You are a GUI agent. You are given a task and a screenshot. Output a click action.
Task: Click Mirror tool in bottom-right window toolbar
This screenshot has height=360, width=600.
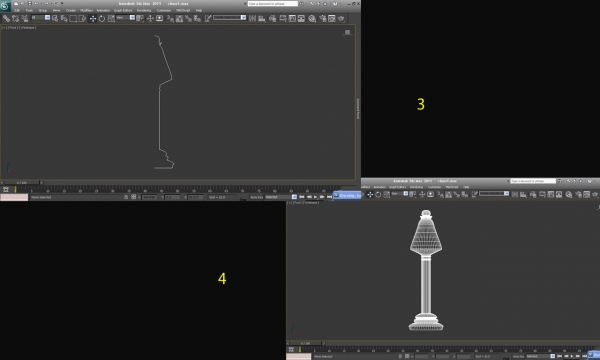click(515, 194)
